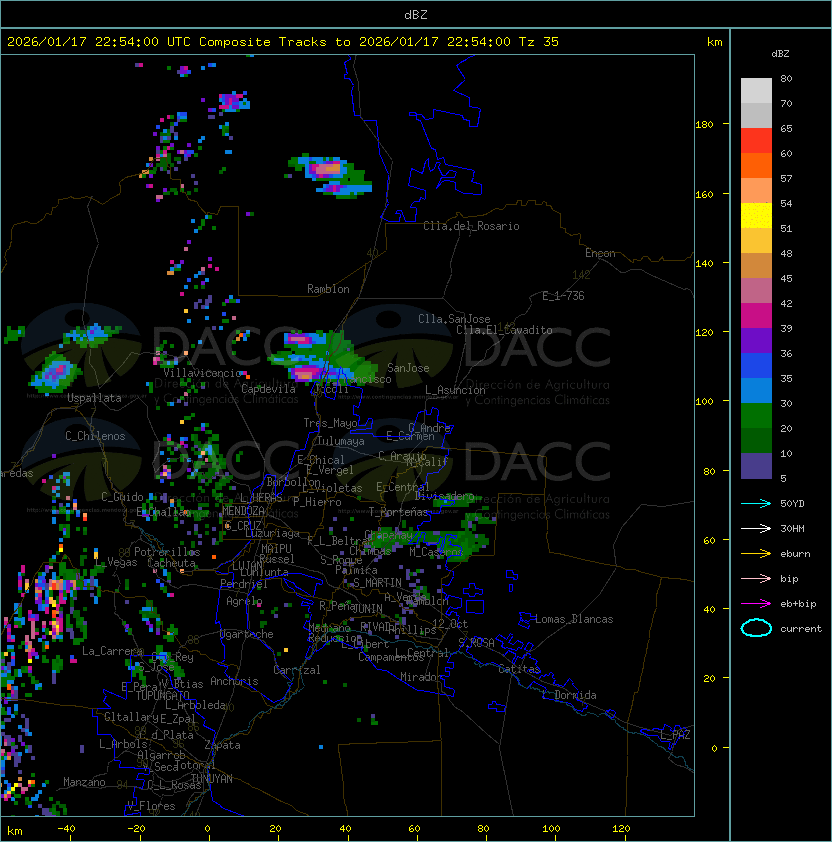Click the 'Tres_Mayo' place label
Image resolution: width=832 pixels, height=842 pixels.
pyautogui.click(x=330, y=423)
